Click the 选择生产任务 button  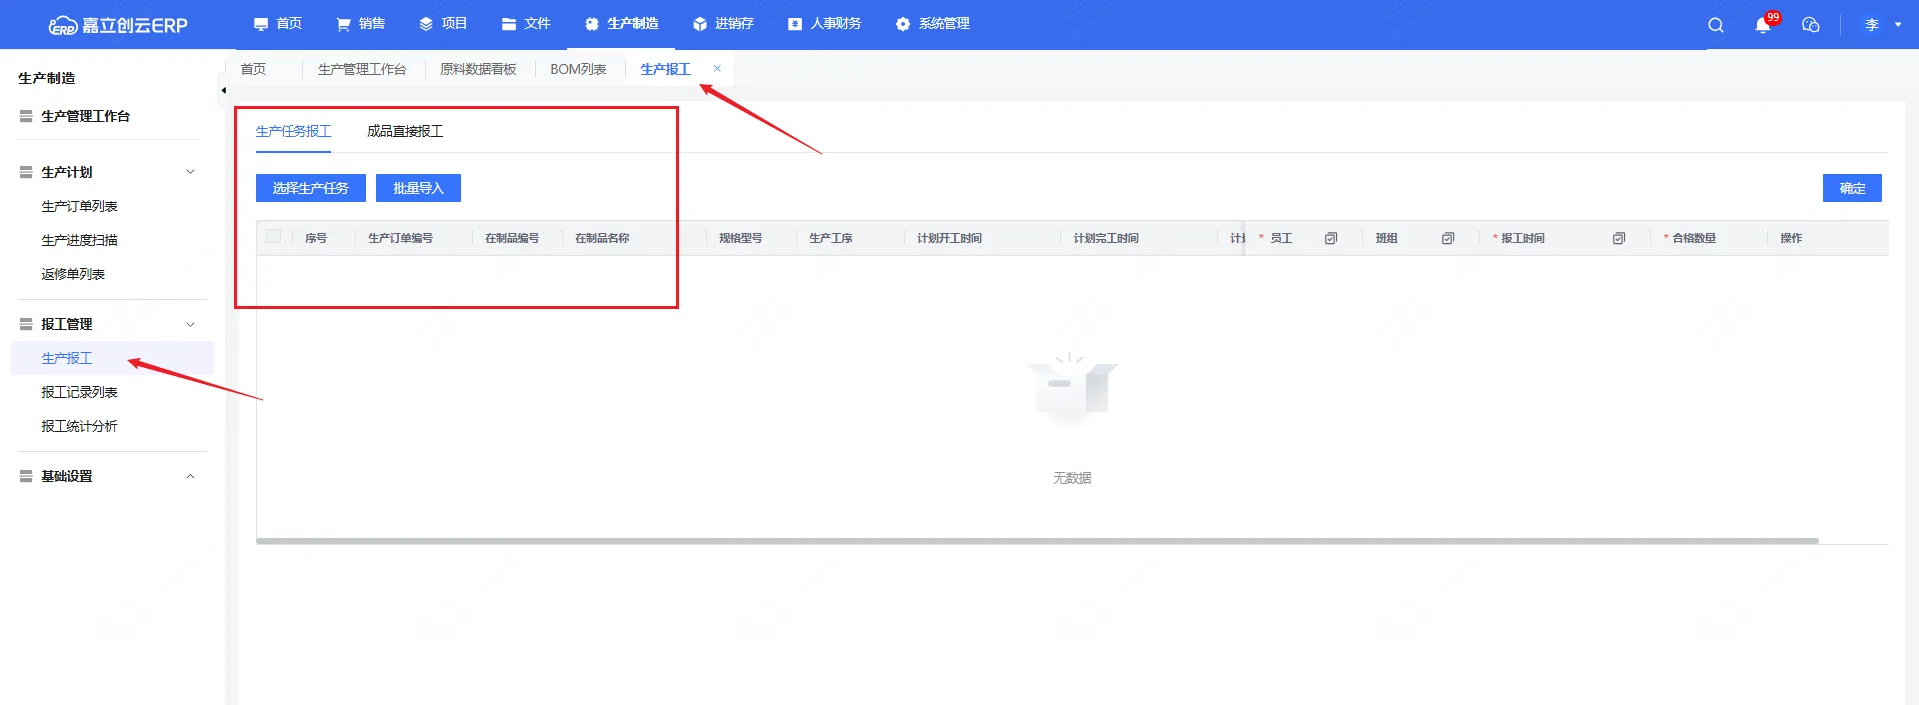pyautogui.click(x=310, y=188)
